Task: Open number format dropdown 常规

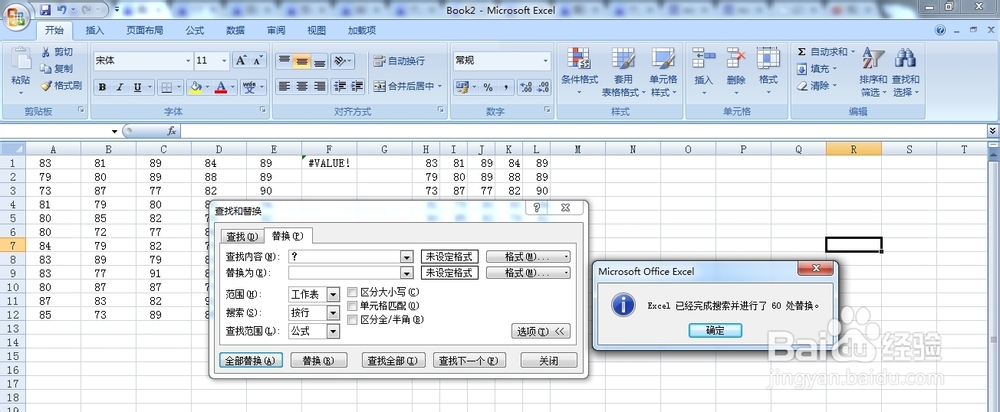Action: coord(546,61)
